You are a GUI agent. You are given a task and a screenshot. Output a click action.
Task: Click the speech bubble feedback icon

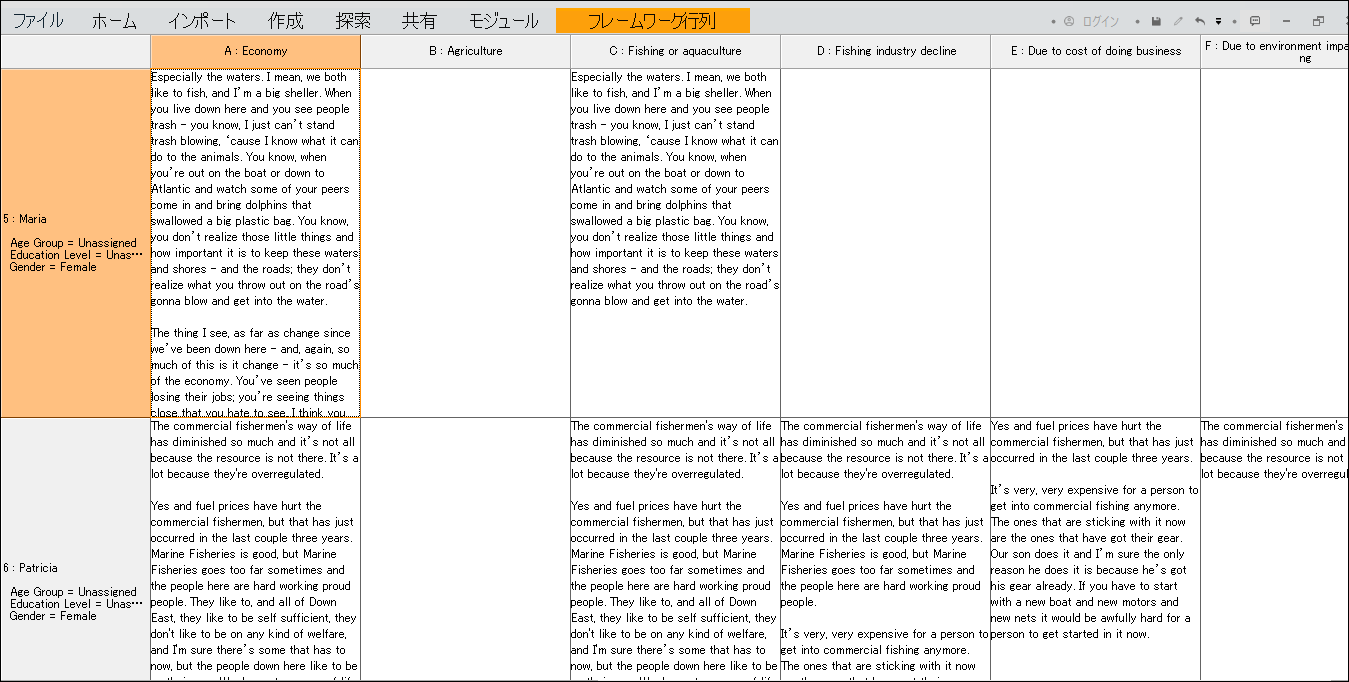click(x=1255, y=21)
